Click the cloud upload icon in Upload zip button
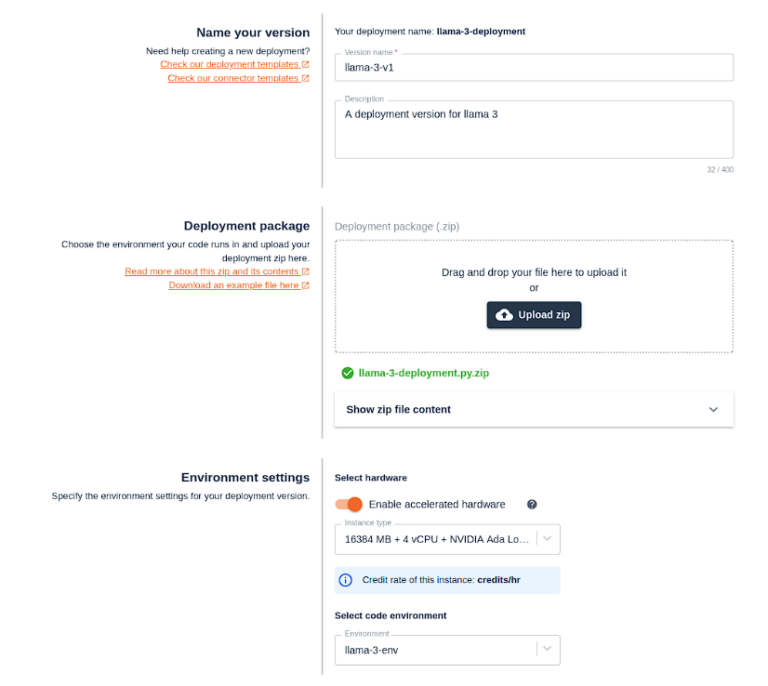 [504, 315]
